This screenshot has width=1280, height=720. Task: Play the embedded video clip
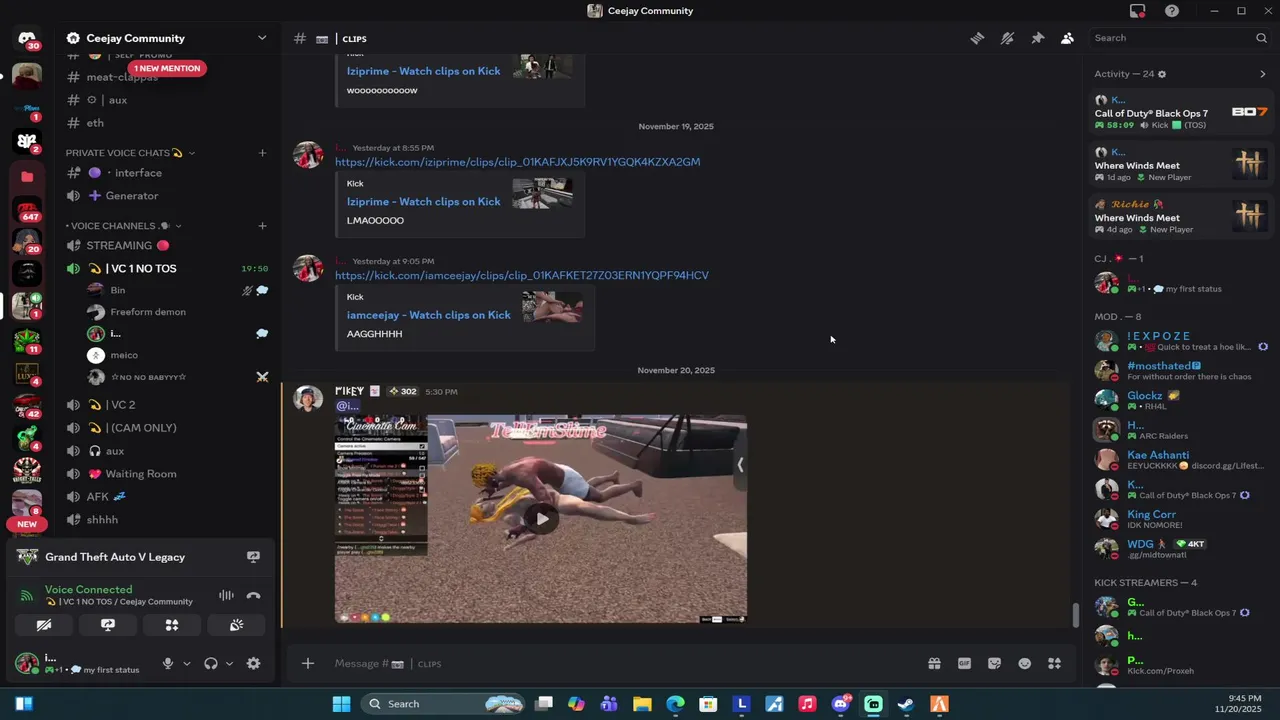541,518
